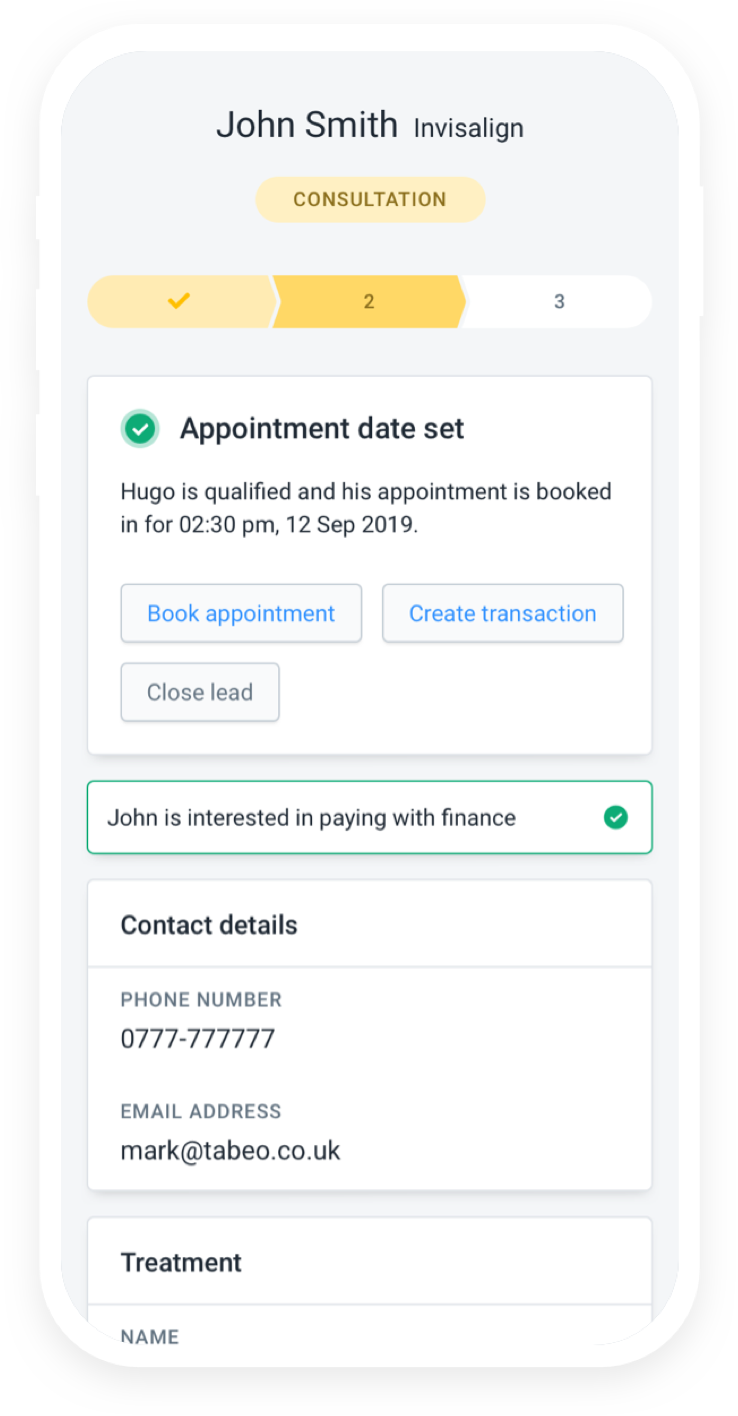Click the Appointment date set heading
This screenshot has height=1416, width=738.
(322, 429)
